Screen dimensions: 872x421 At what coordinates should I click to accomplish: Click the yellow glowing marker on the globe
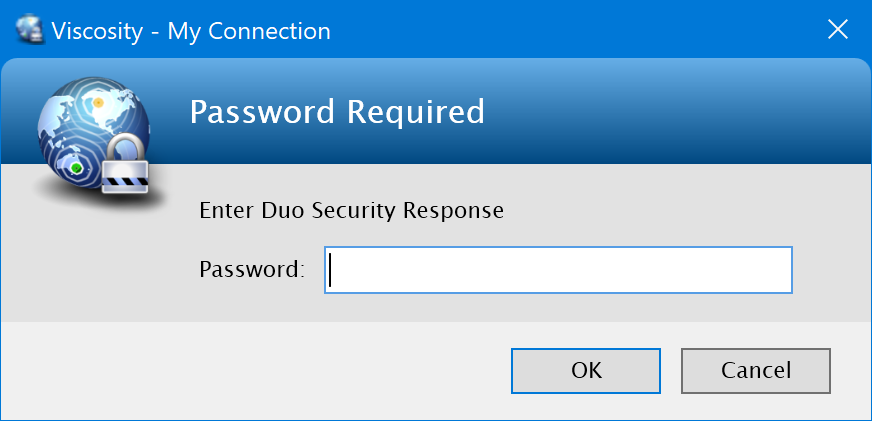(99, 101)
